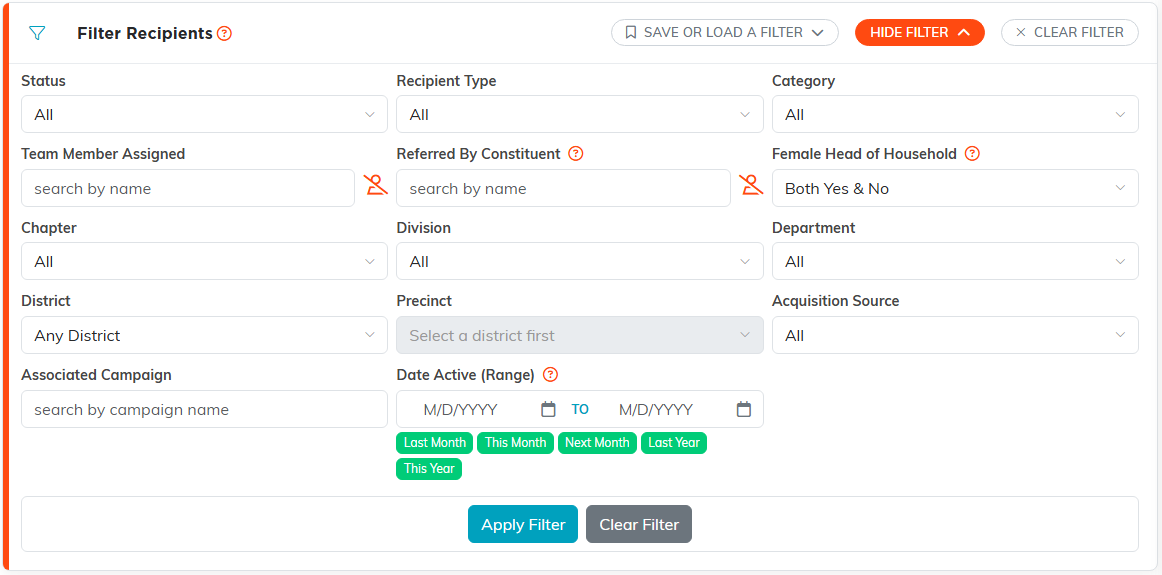The width and height of the screenshot is (1162, 575).
Task: Open calendar picker for start date
Action: pos(548,409)
